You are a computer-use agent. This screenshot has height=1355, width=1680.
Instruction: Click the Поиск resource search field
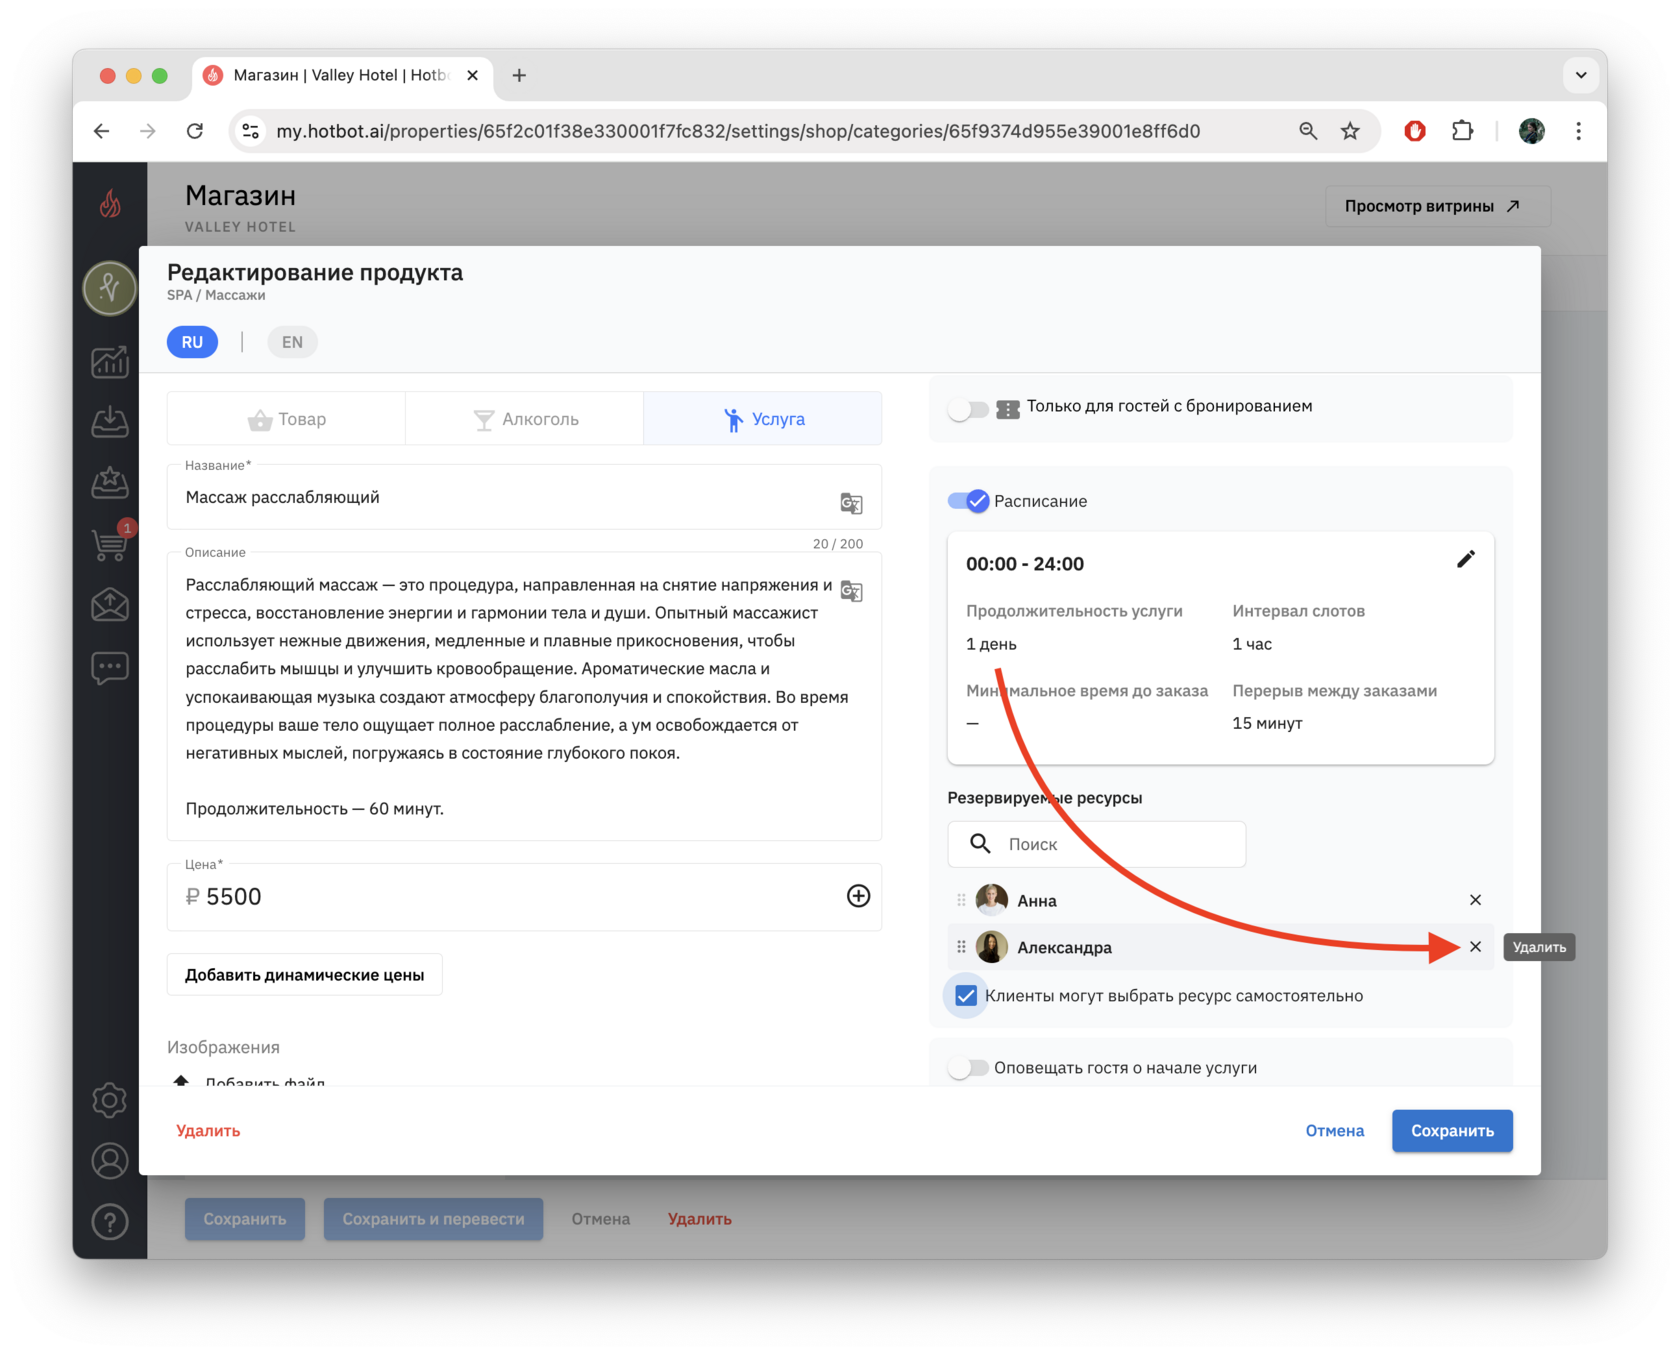pyautogui.click(x=1097, y=844)
